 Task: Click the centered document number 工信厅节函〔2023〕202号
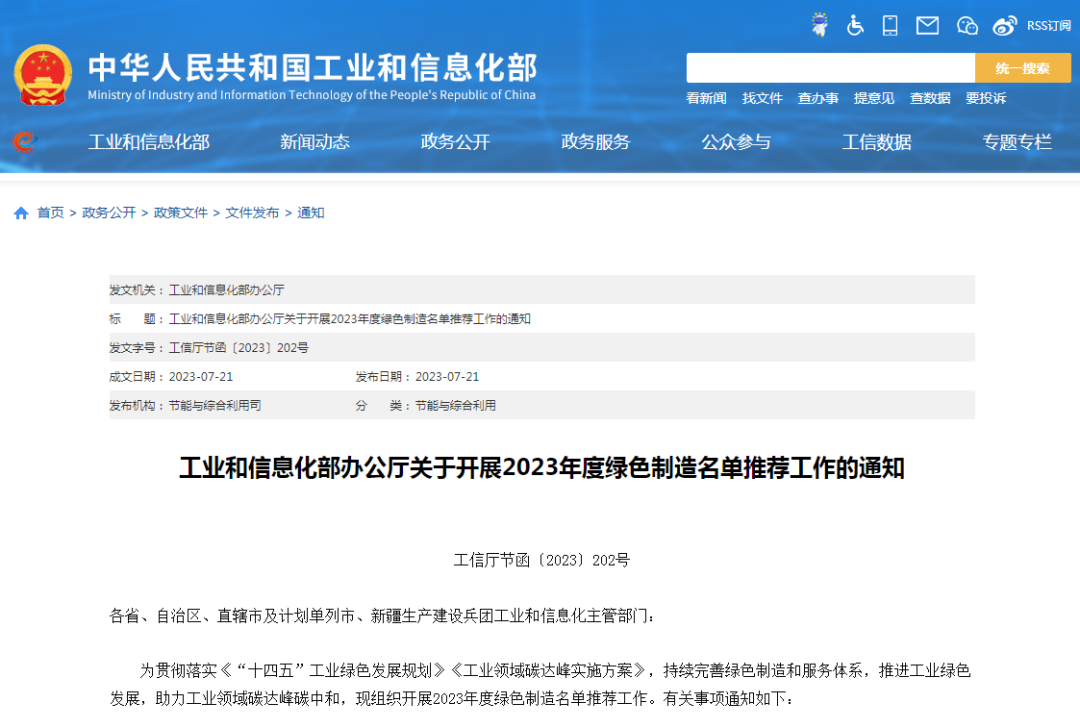(x=542, y=560)
